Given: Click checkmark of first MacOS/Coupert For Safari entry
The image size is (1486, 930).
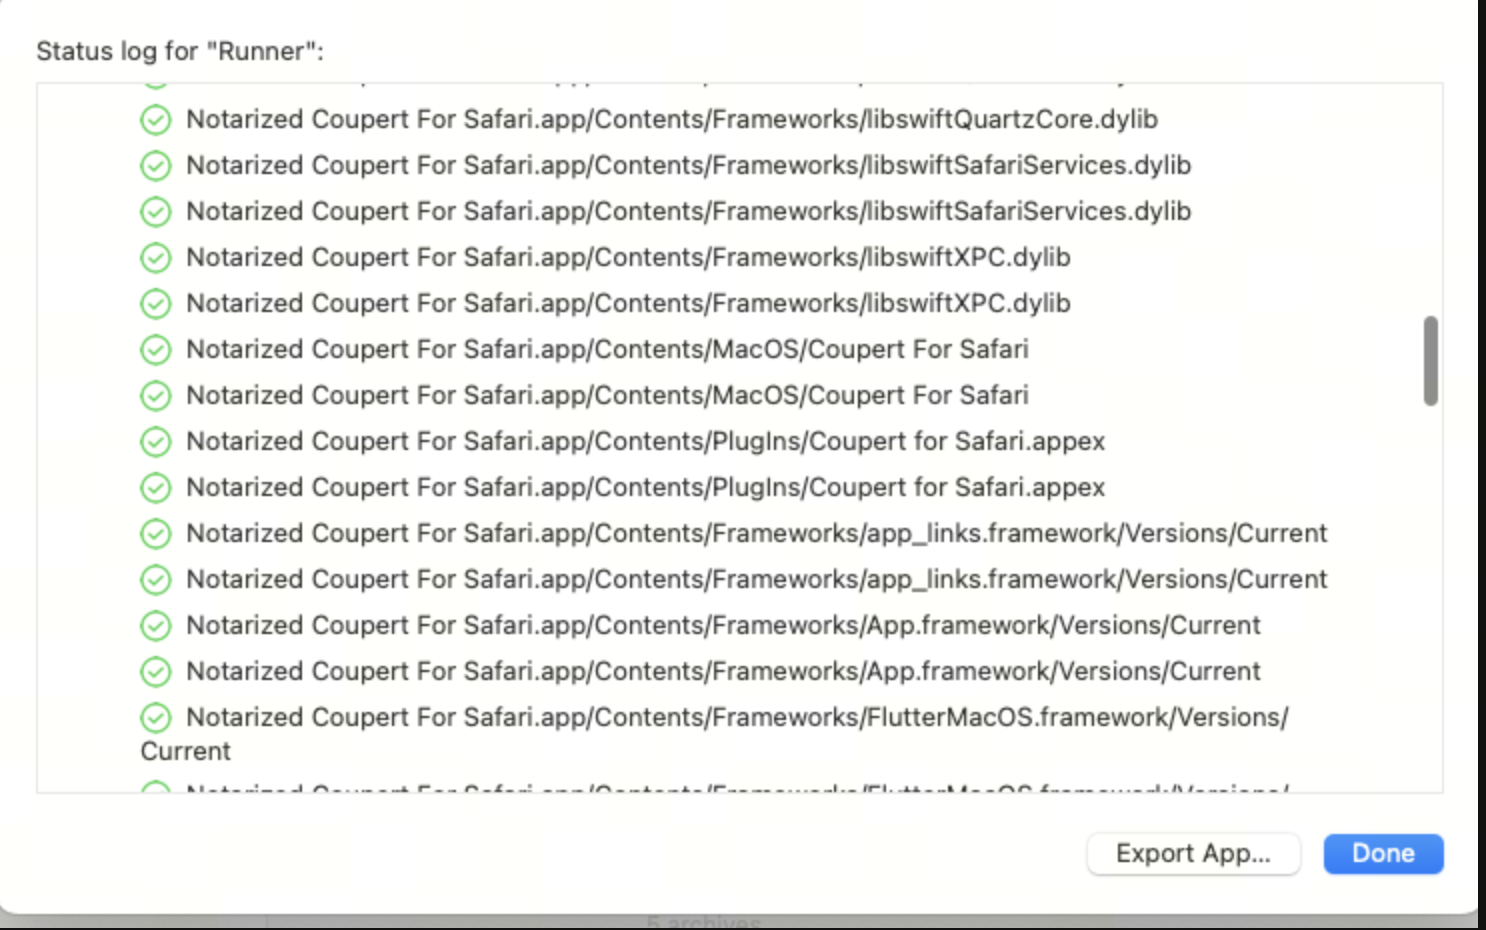Looking at the screenshot, I should 155,350.
